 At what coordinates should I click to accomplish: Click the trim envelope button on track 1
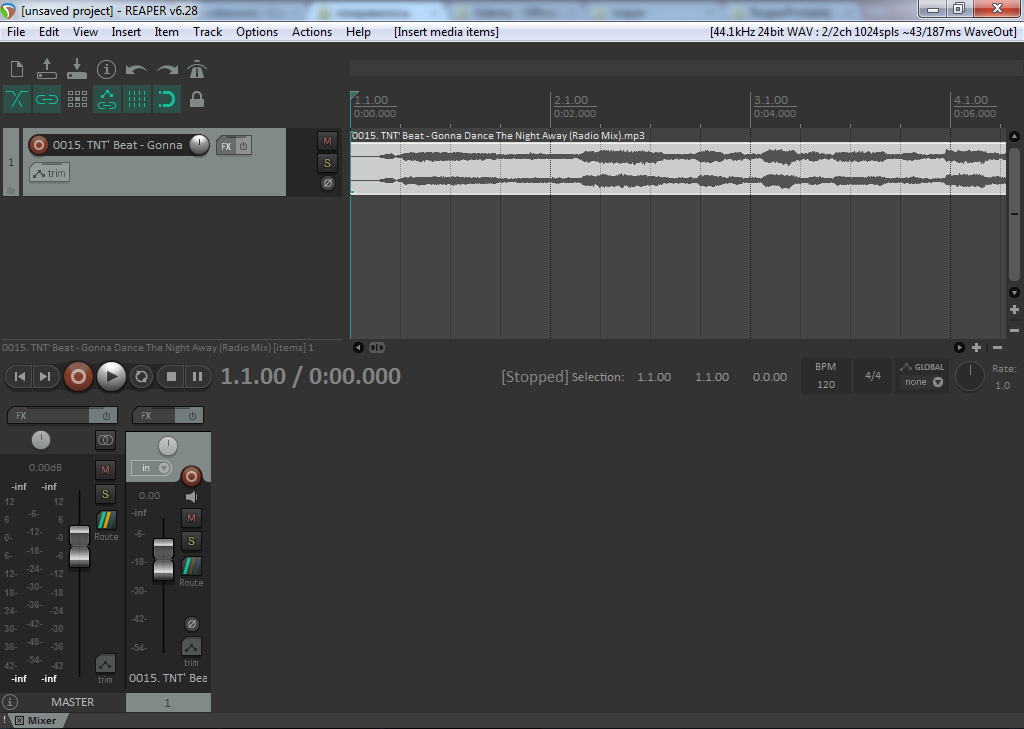coord(49,173)
